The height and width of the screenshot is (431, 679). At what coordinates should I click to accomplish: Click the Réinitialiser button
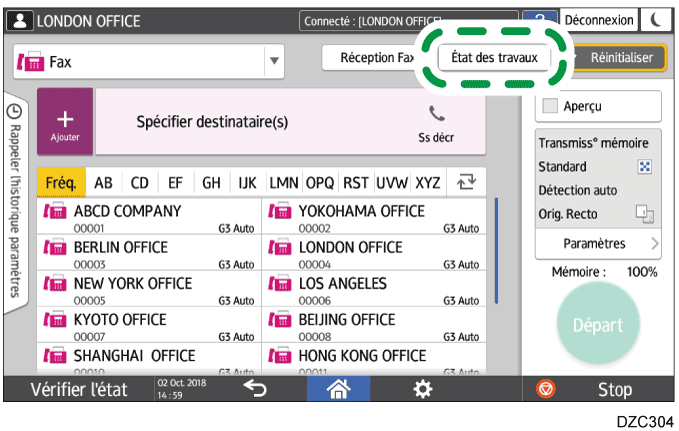click(620, 58)
